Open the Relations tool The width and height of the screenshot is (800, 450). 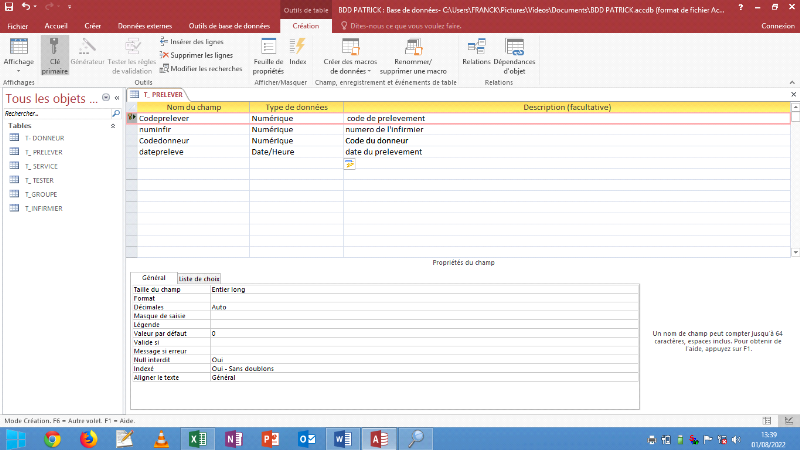tap(476, 48)
